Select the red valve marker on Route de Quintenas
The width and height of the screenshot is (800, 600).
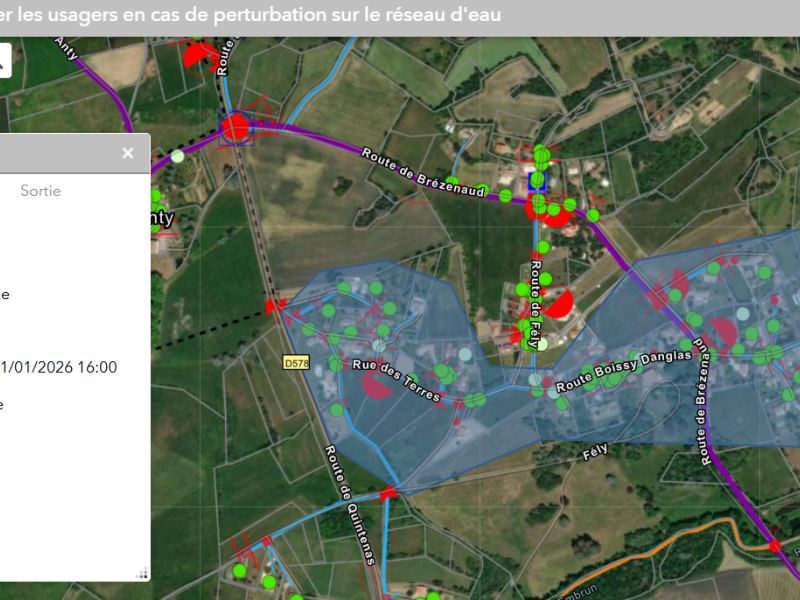coord(388,491)
